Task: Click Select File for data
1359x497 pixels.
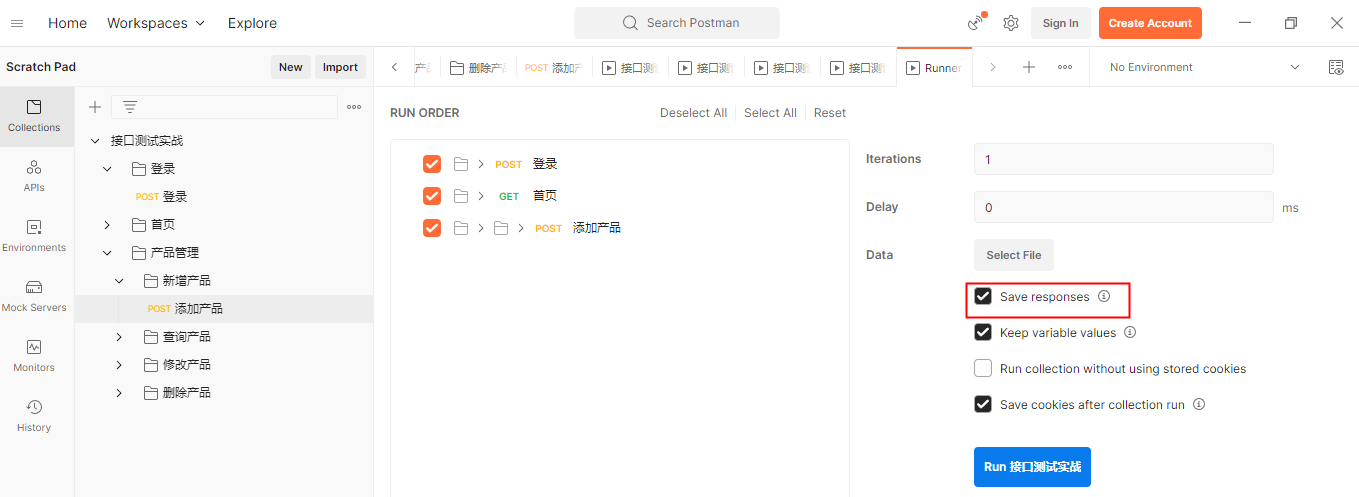Action: [x=1013, y=255]
